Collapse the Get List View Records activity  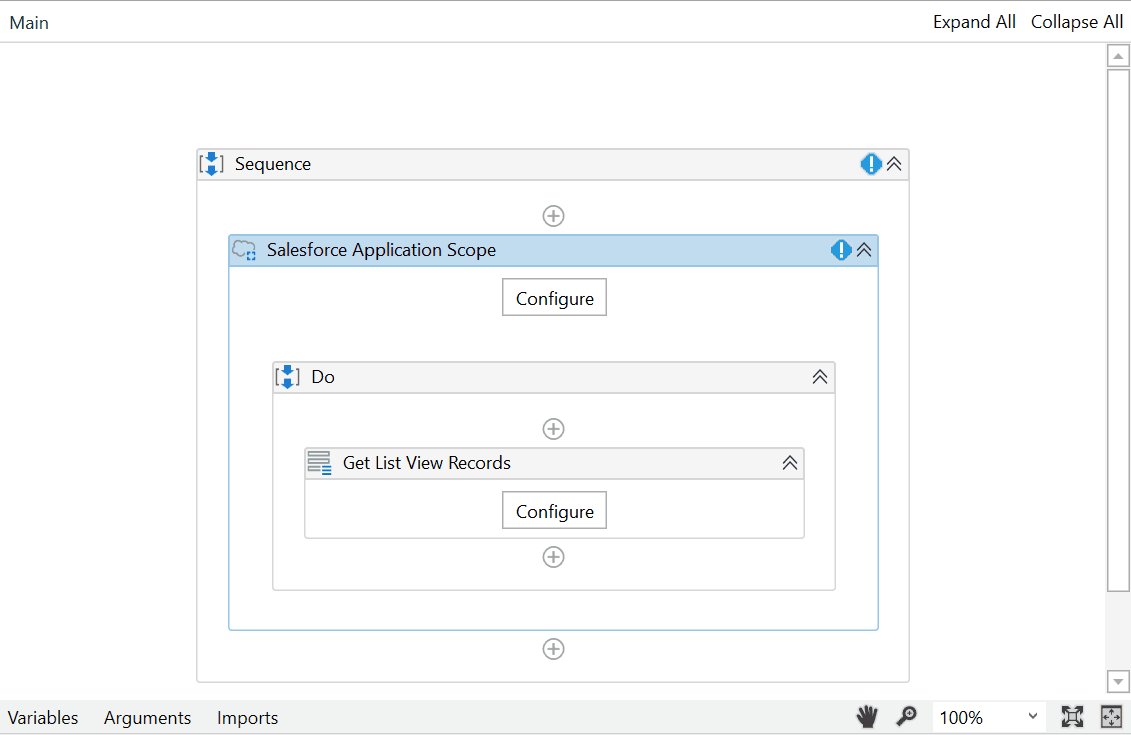pyautogui.click(x=789, y=463)
